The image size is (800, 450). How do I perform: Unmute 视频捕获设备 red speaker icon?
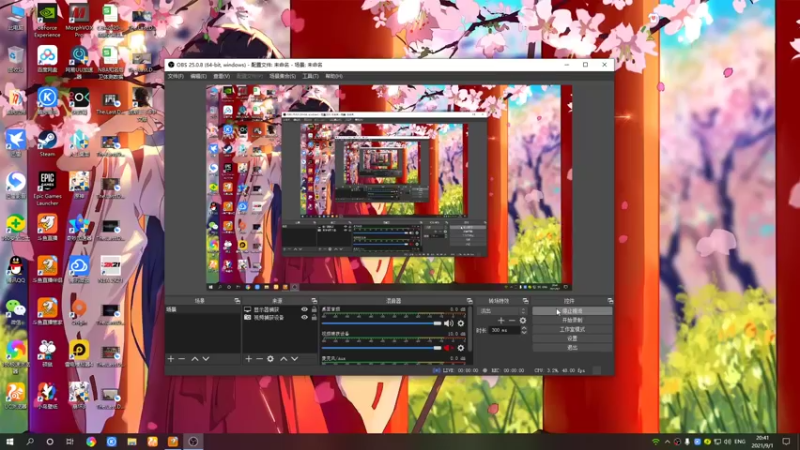click(448, 348)
